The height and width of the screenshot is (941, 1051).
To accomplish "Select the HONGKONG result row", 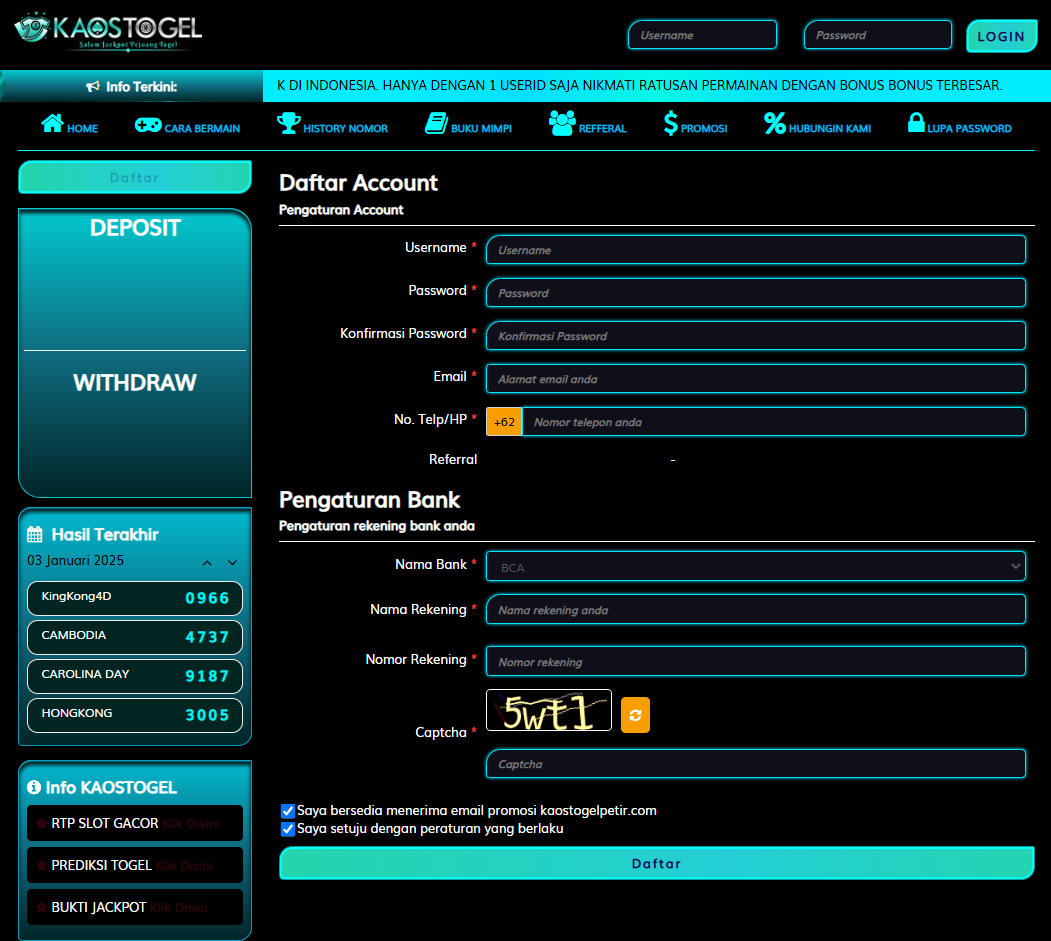I will point(135,715).
